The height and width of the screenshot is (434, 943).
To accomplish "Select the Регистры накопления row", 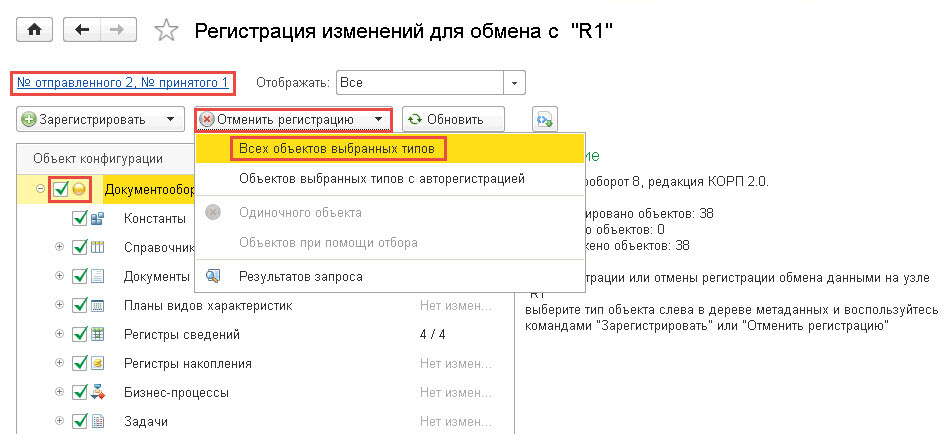I will [266, 363].
